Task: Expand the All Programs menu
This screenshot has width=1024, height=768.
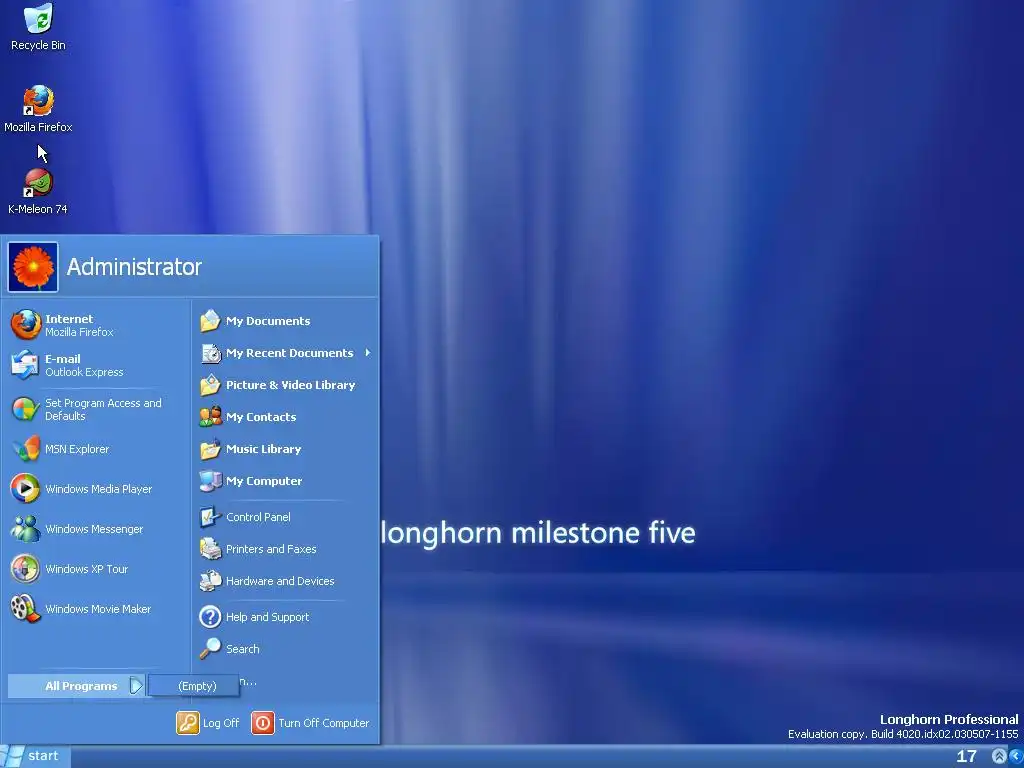Action: pyautogui.click(x=76, y=686)
